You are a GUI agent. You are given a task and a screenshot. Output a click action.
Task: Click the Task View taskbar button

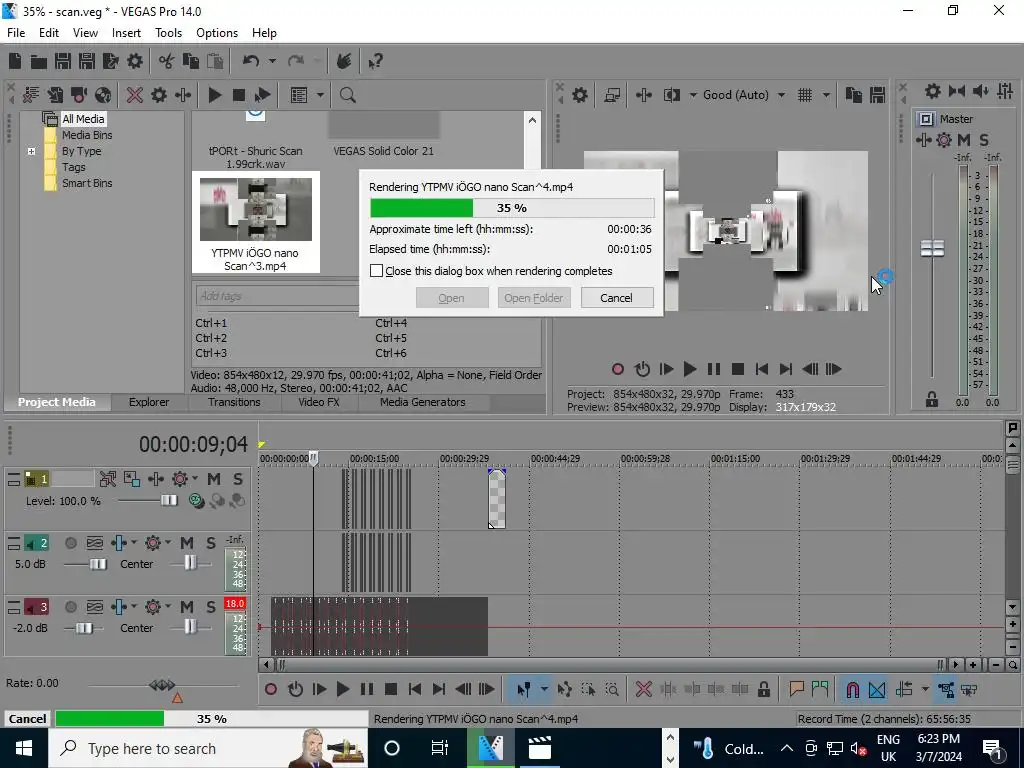point(440,748)
